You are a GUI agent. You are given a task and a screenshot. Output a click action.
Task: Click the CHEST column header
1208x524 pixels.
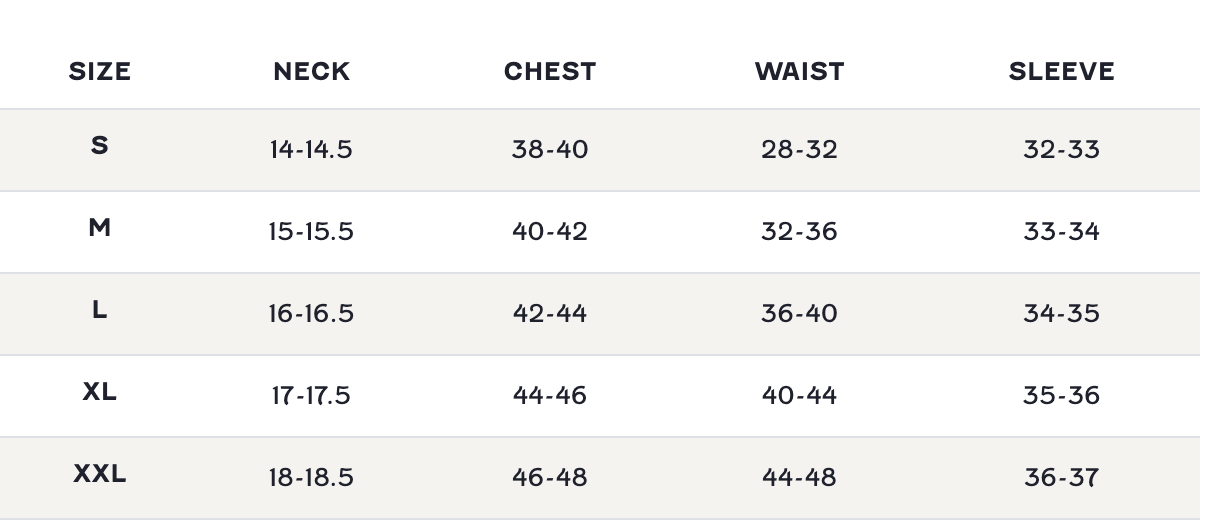point(550,72)
